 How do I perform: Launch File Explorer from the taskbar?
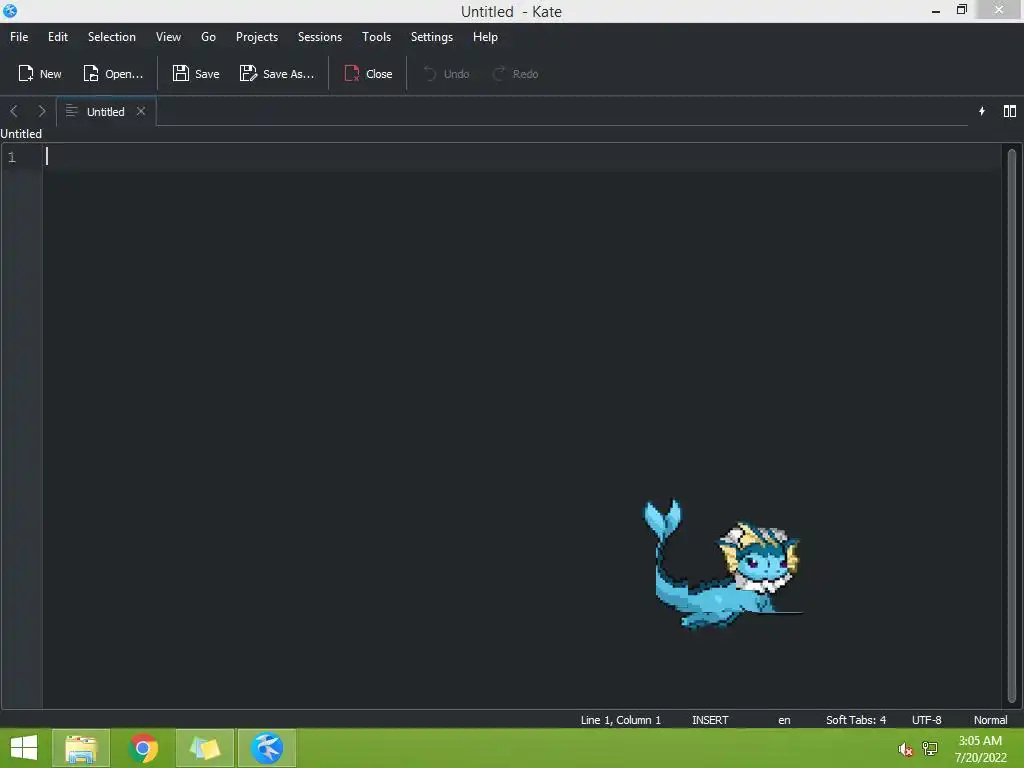click(81, 748)
